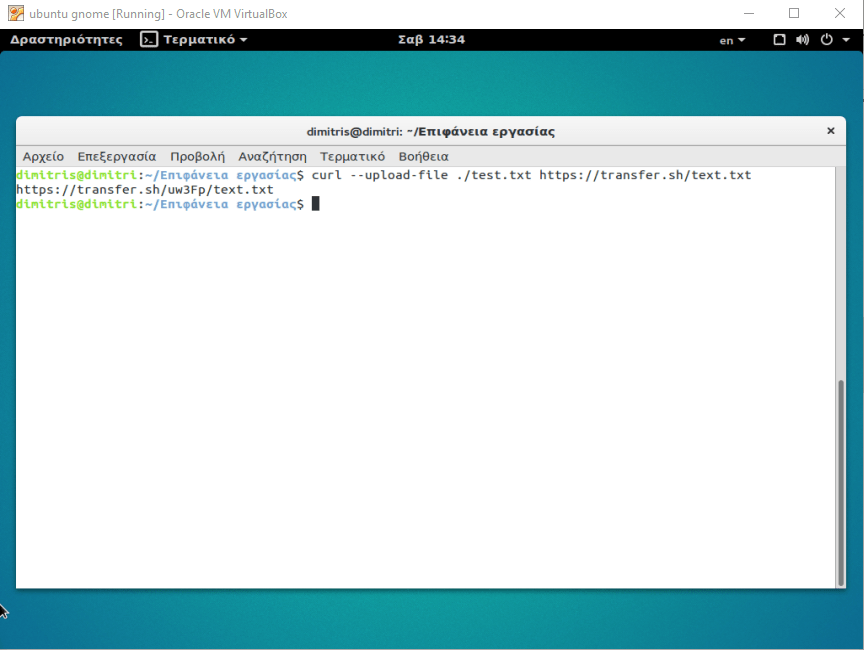Open the Αρχείο menu
The width and height of the screenshot is (864, 650).
pyautogui.click(x=43, y=157)
